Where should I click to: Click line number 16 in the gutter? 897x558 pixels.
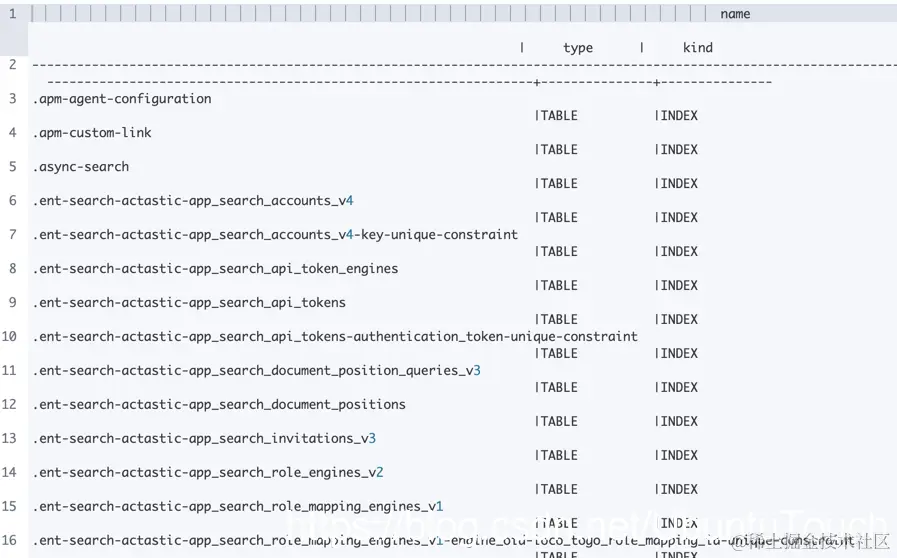click(9, 540)
